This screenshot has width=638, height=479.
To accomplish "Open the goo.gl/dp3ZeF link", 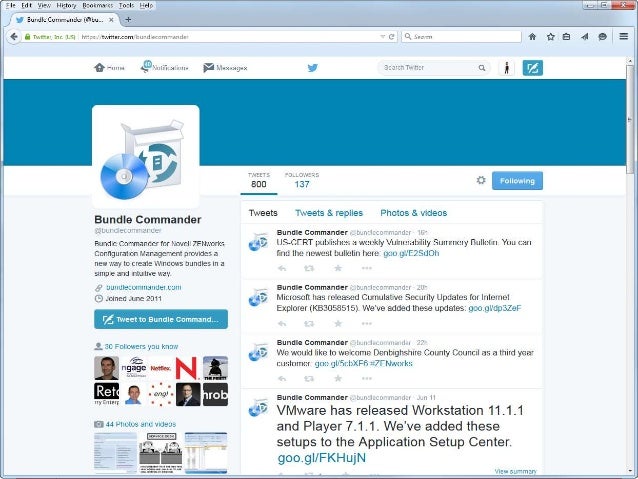I will pyautogui.click(x=494, y=308).
